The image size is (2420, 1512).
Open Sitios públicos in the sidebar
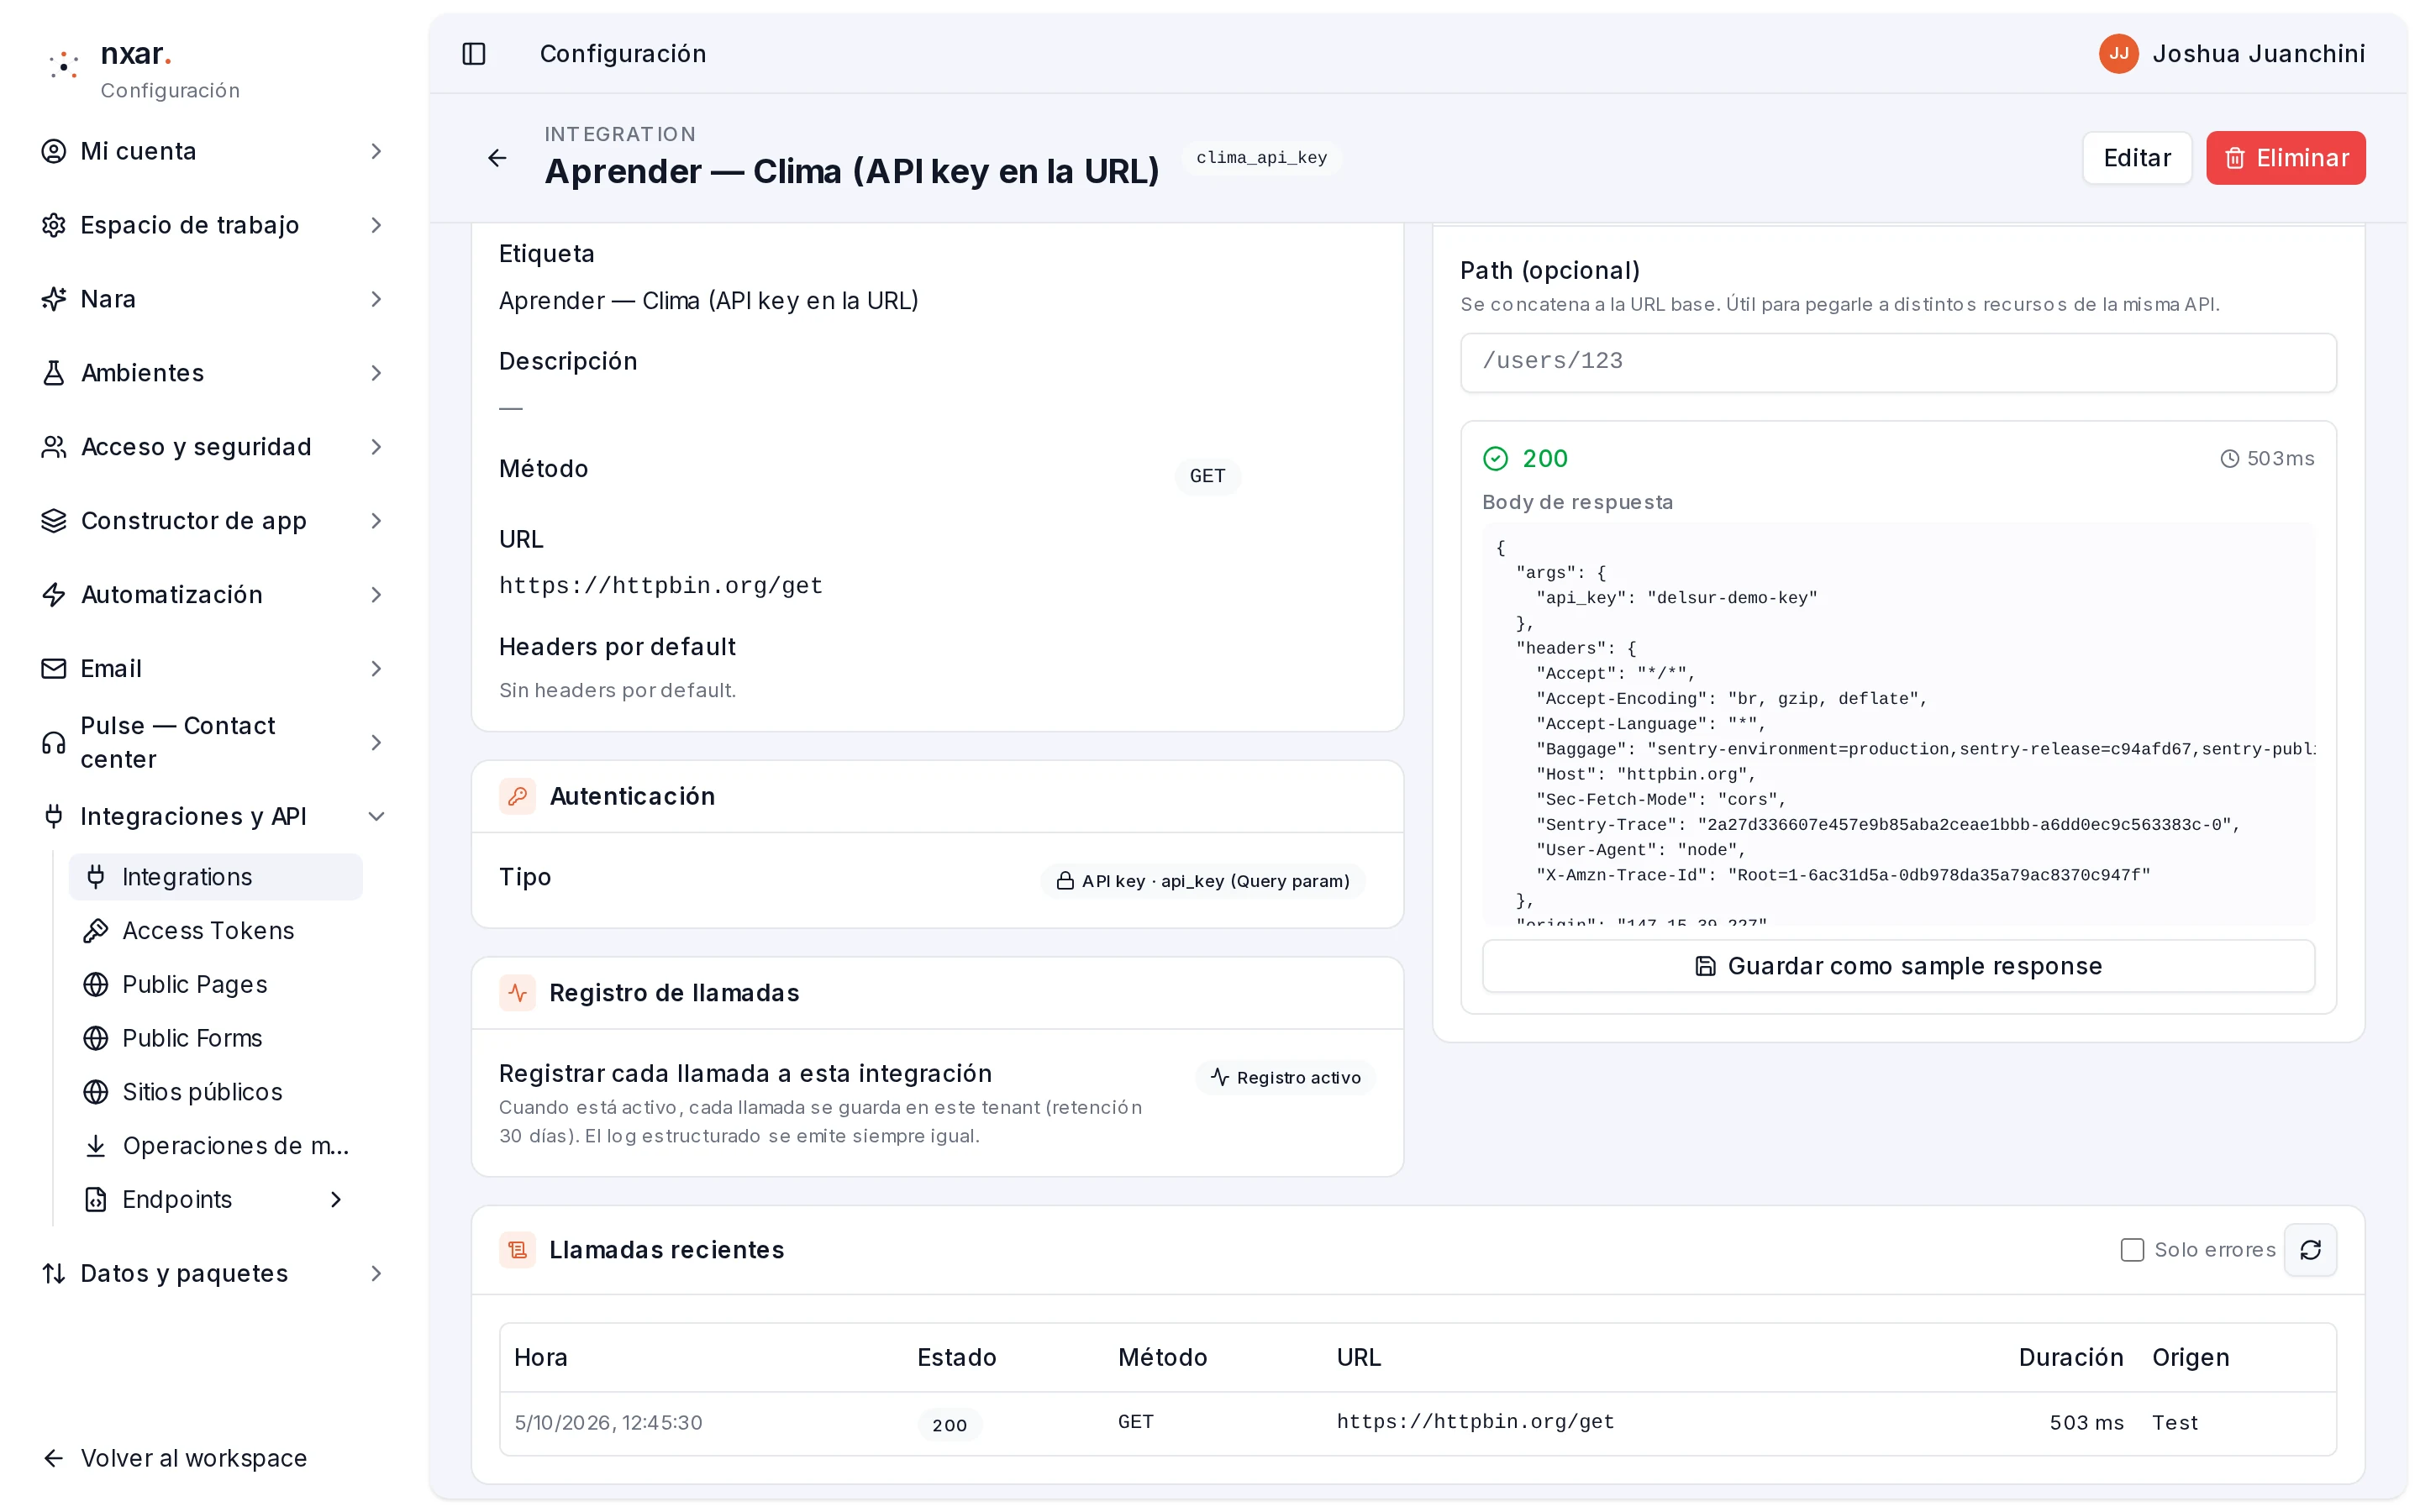pyautogui.click(x=215, y=1093)
